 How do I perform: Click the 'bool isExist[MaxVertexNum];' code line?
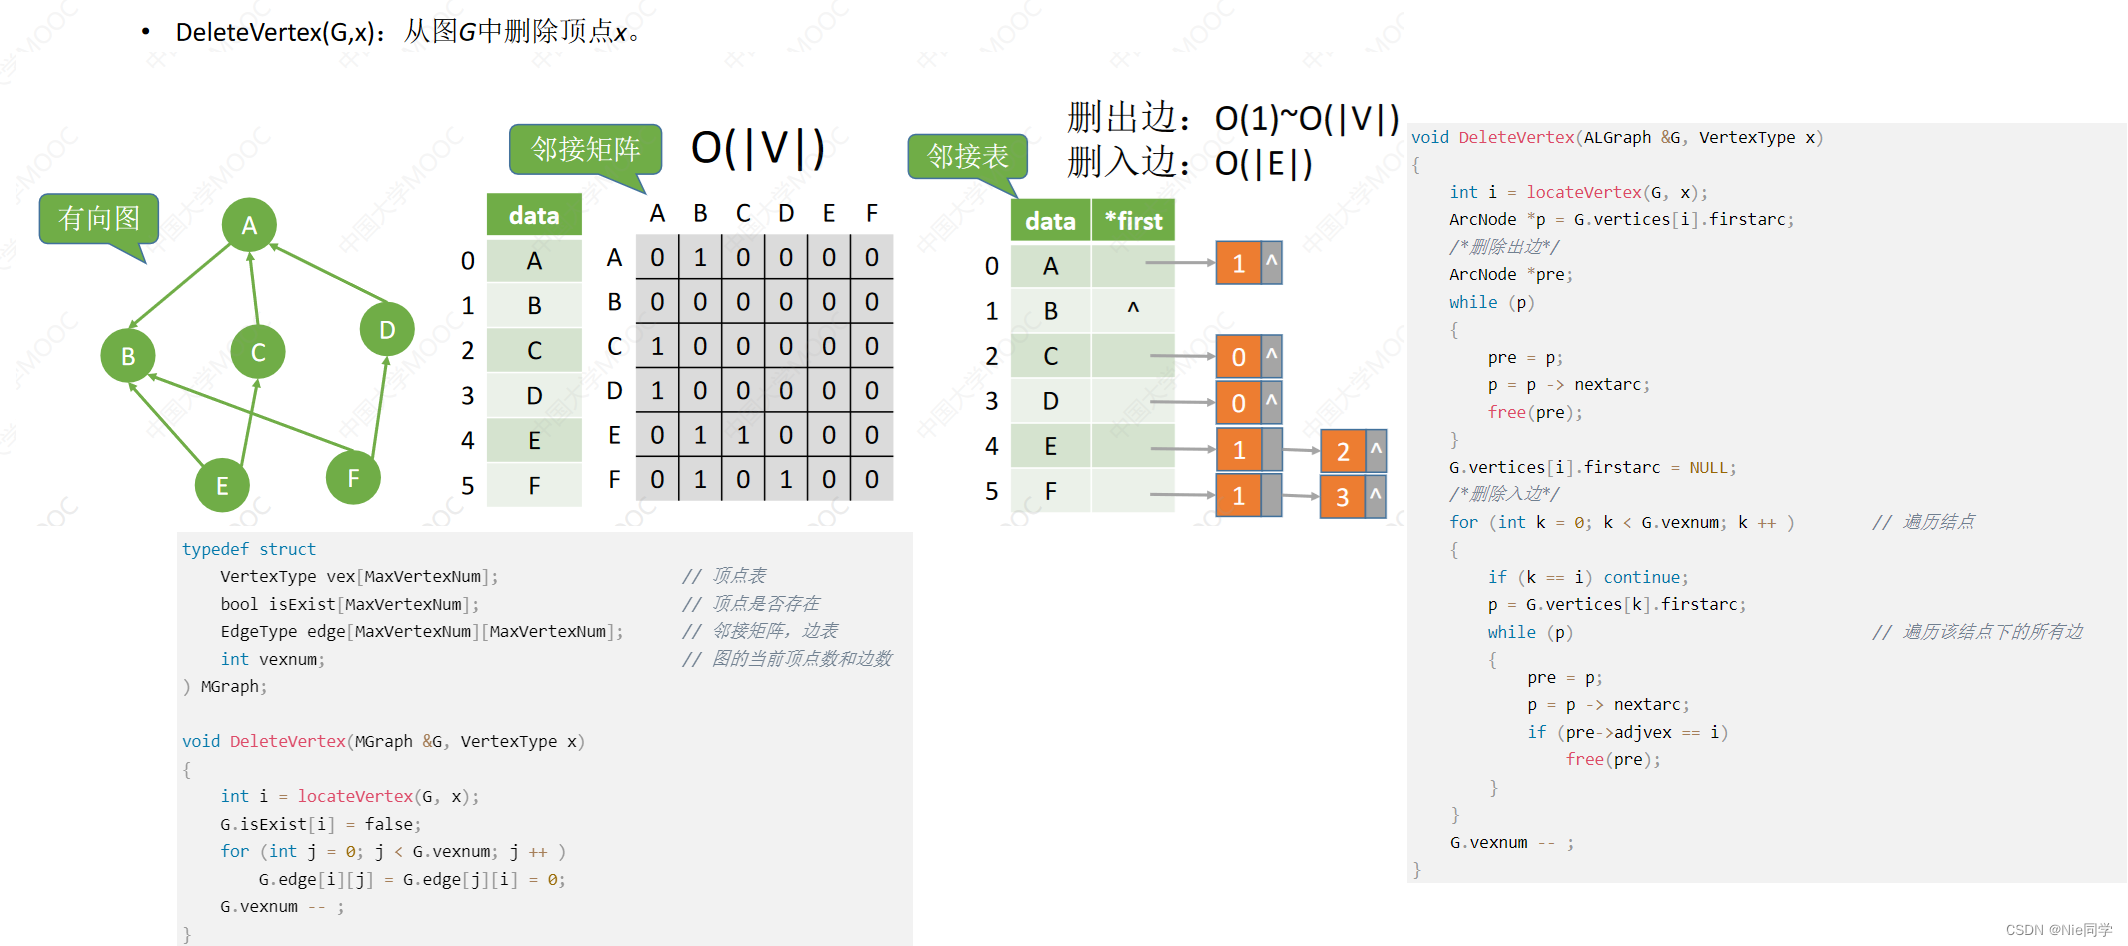point(350,604)
